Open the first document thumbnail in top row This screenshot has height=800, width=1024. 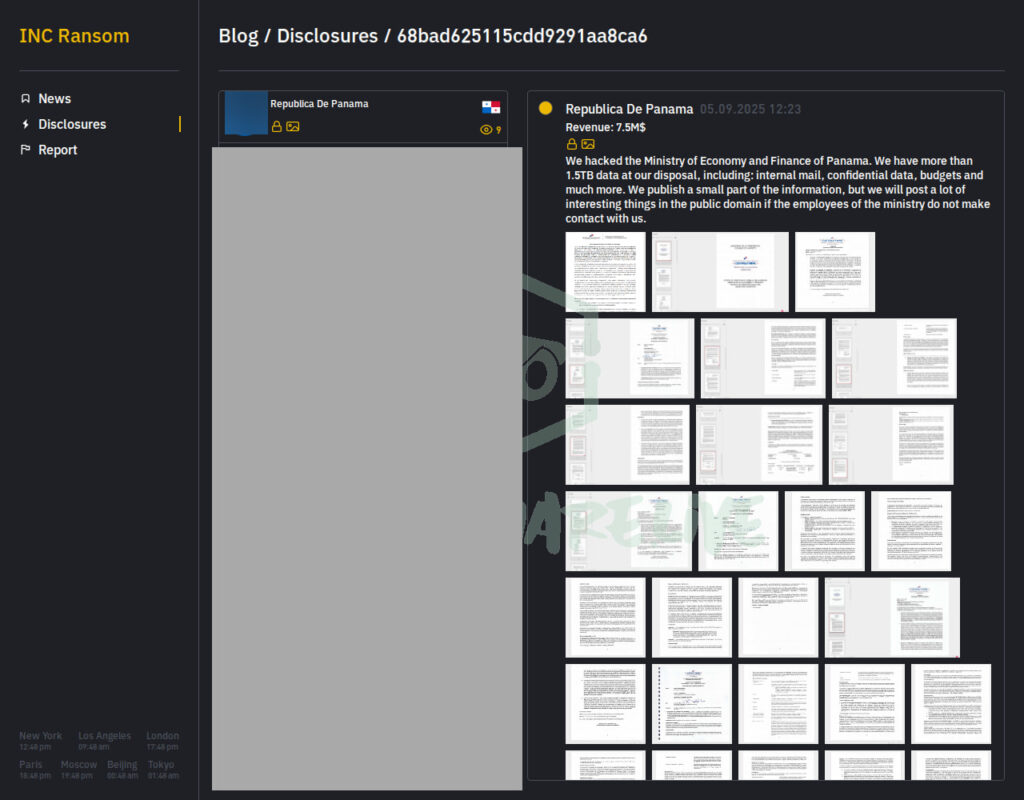coord(605,272)
